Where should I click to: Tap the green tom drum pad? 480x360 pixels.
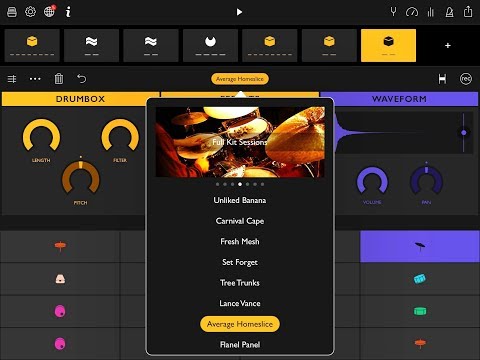click(x=420, y=311)
